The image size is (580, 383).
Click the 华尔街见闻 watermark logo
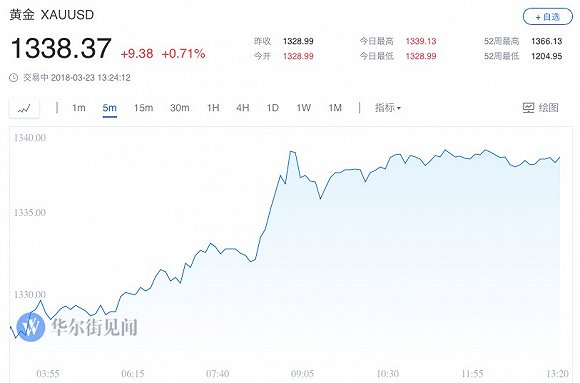point(31,327)
